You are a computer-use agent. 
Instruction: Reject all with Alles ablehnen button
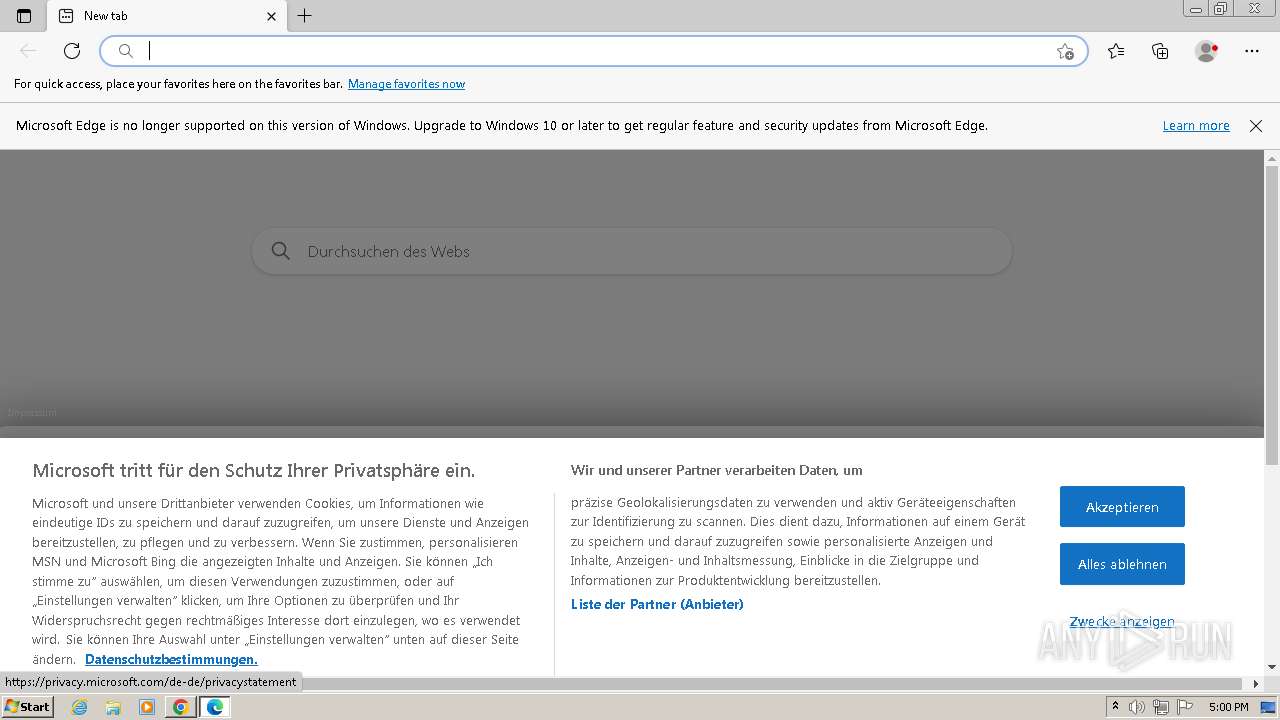pos(1122,564)
